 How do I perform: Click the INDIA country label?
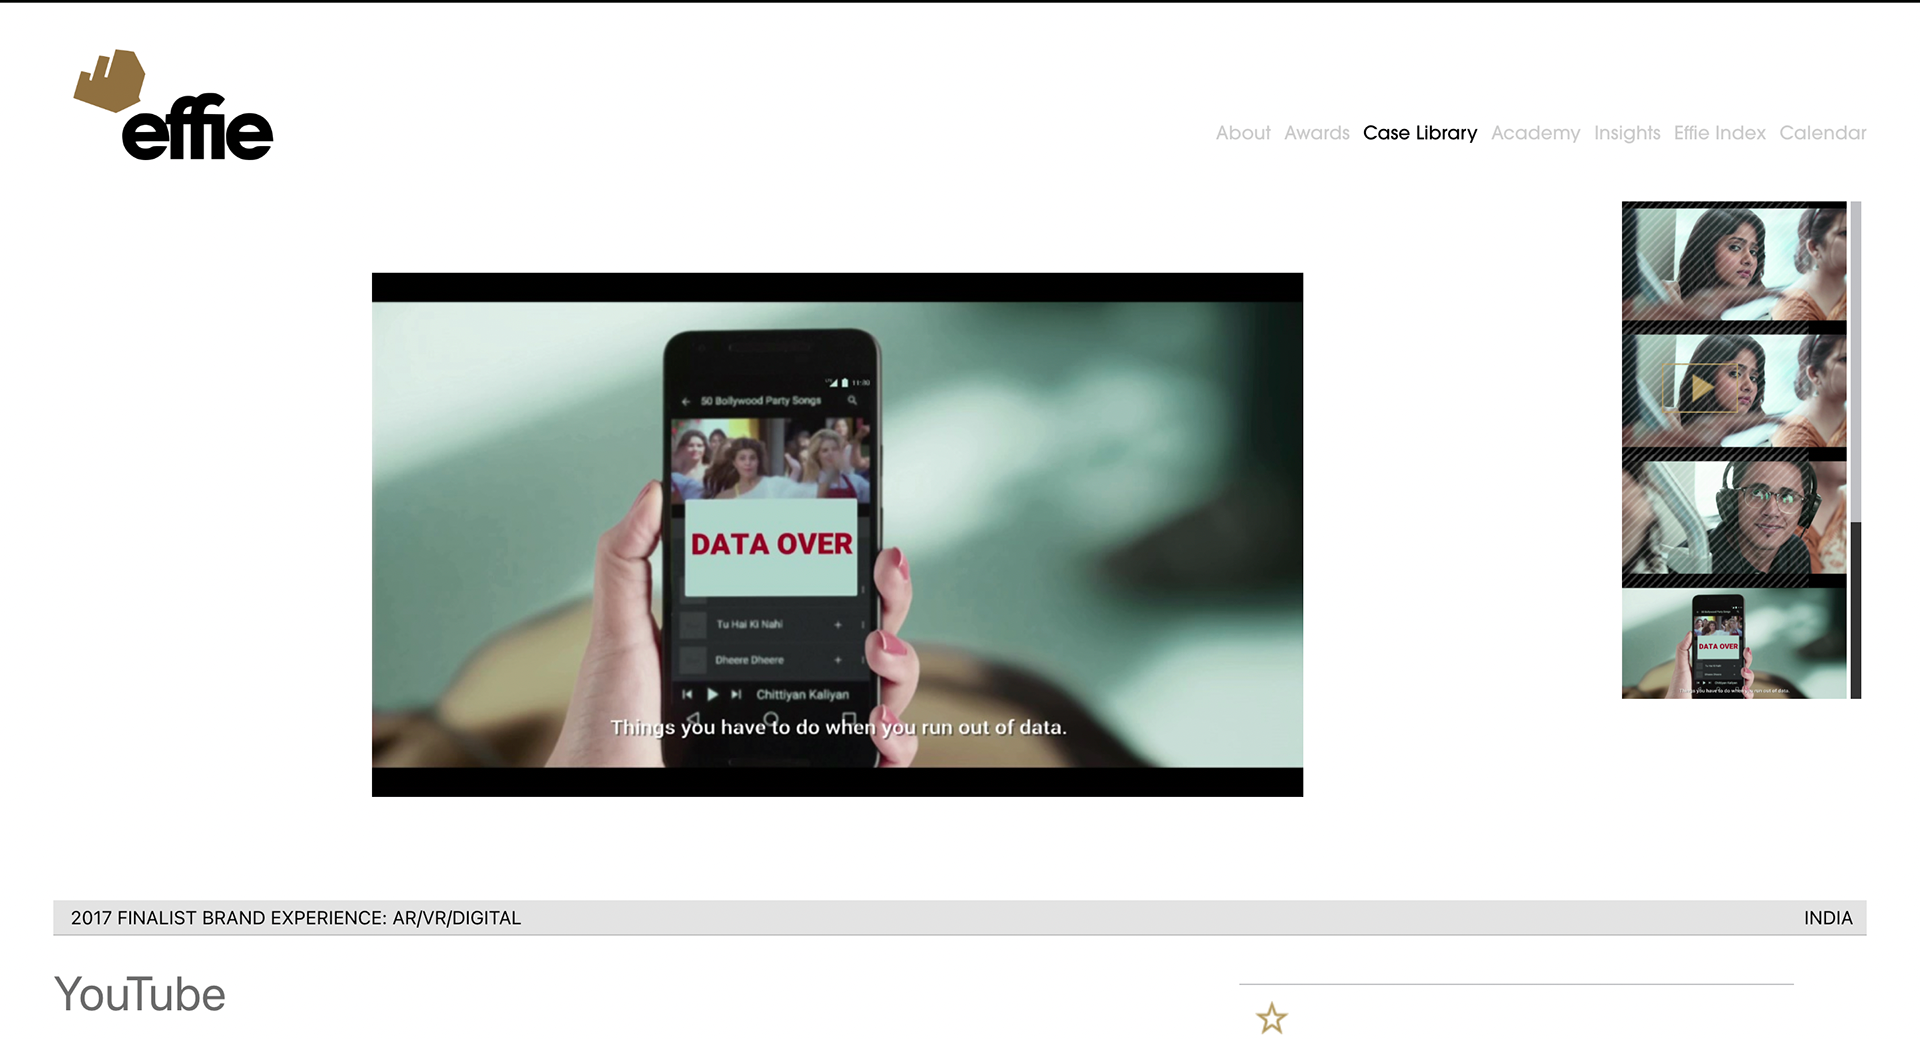coord(1828,918)
